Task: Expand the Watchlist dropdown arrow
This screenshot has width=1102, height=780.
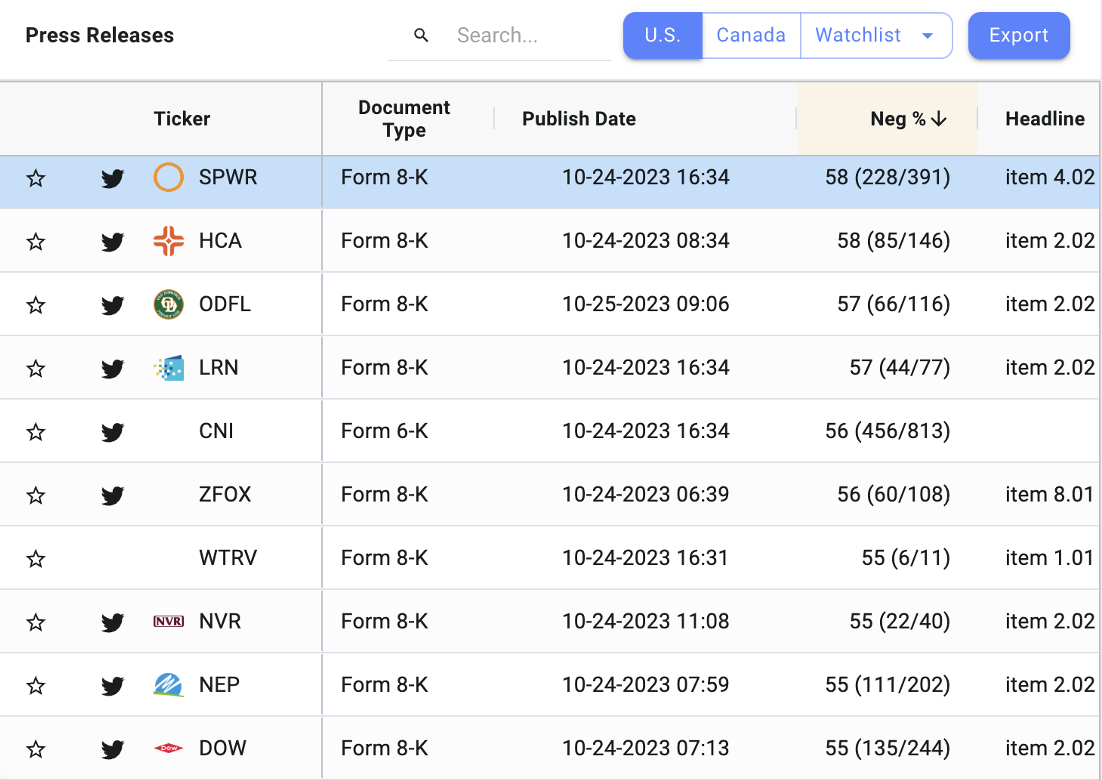Action: point(927,36)
